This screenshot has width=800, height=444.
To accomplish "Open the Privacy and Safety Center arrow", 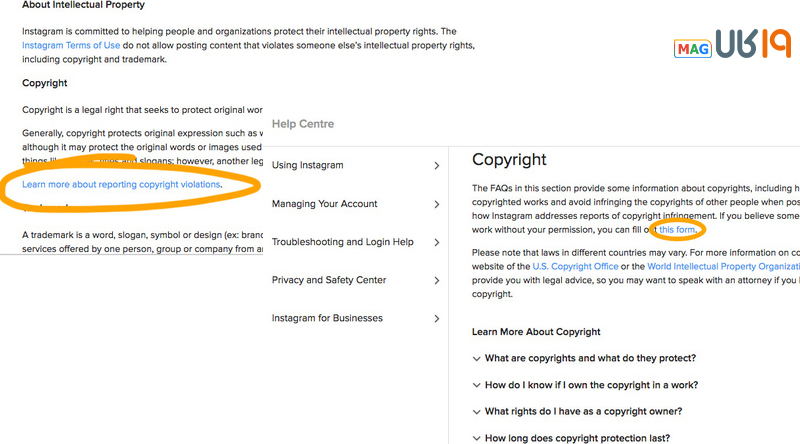I will [x=437, y=281].
